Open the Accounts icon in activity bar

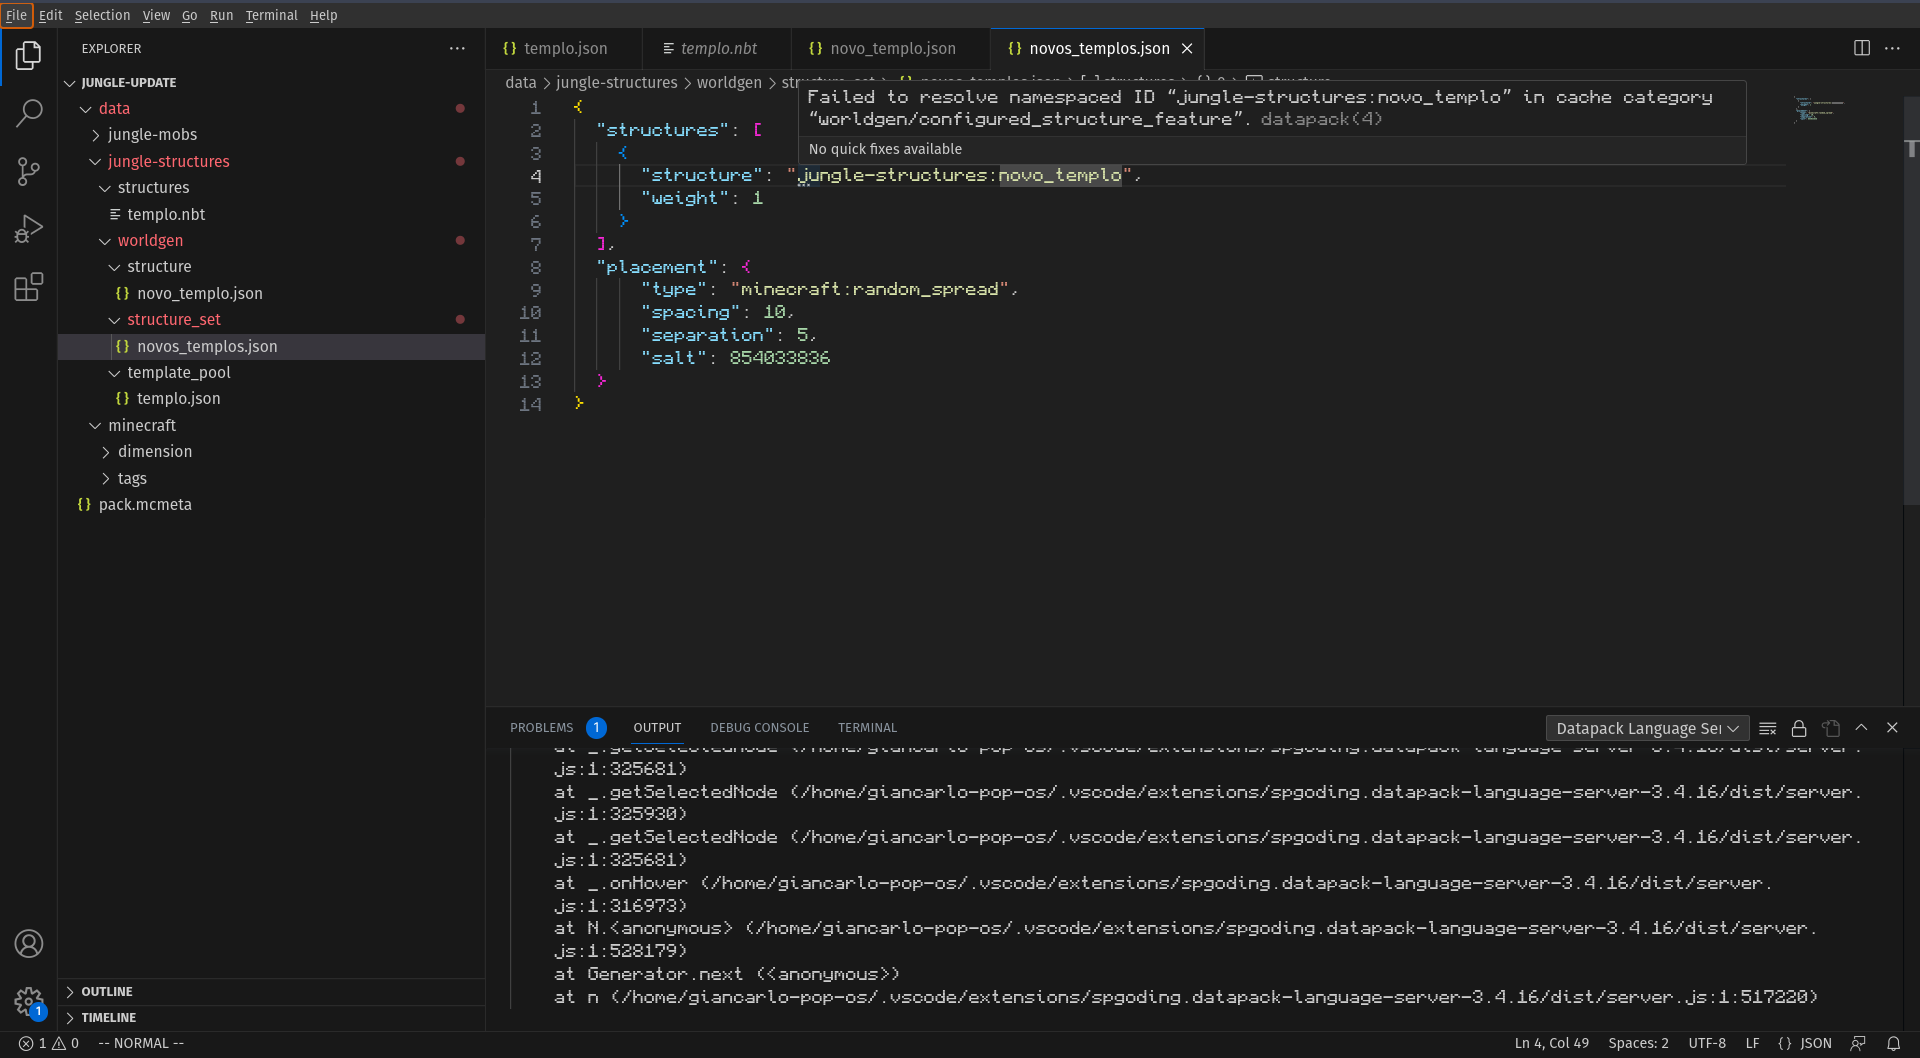(x=29, y=943)
